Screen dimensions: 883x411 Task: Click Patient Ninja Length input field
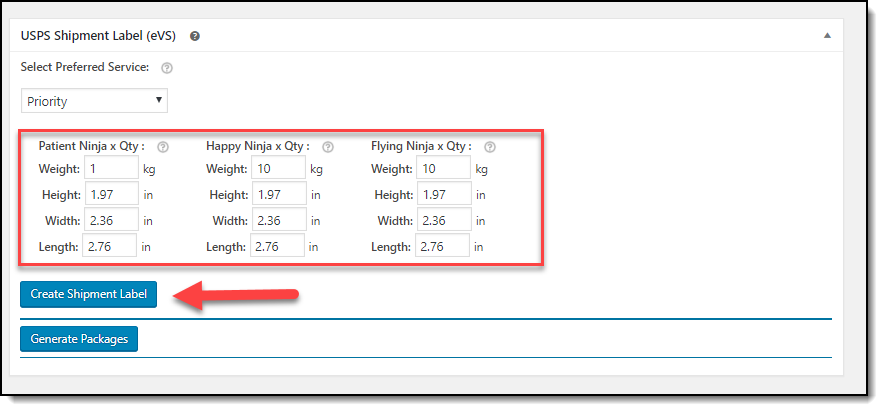point(109,246)
